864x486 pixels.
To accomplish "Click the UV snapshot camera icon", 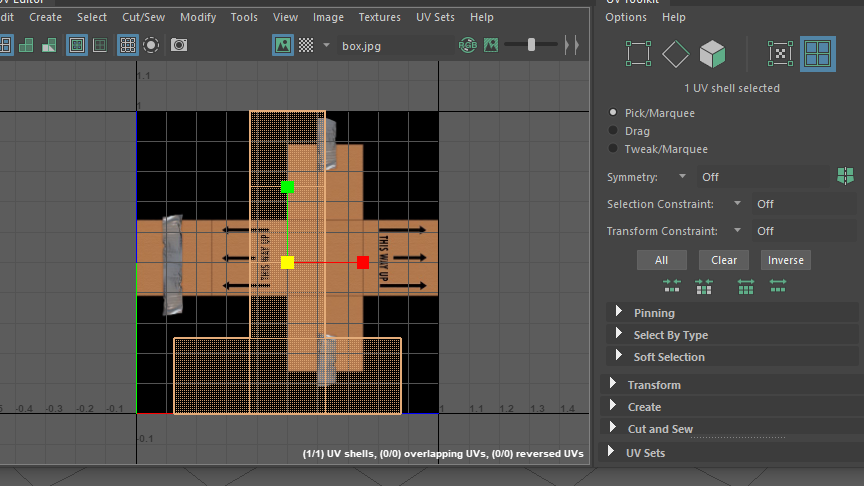I will (x=179, y=45).
